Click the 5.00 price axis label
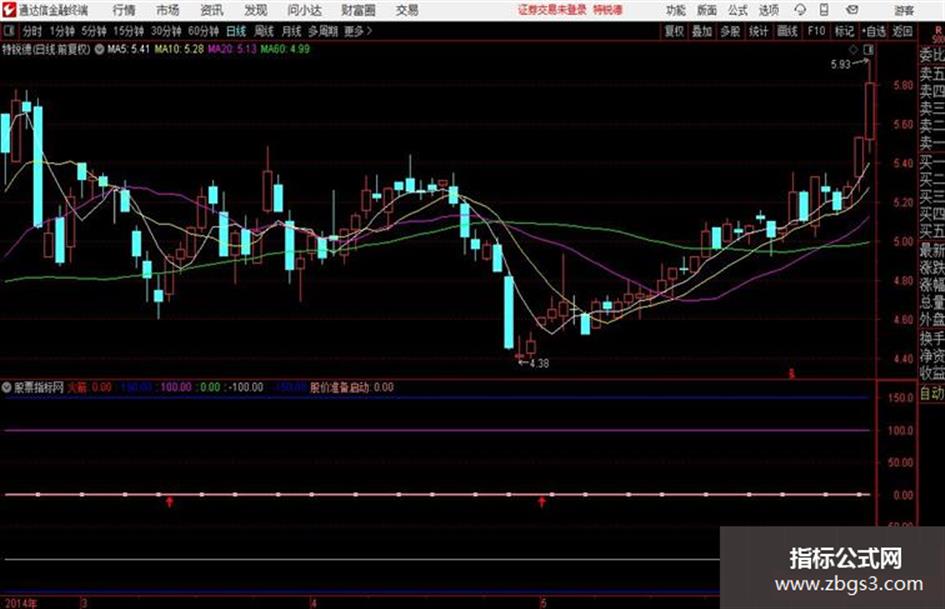The width and height of the screenshot is (945, 609). (903, 241)
